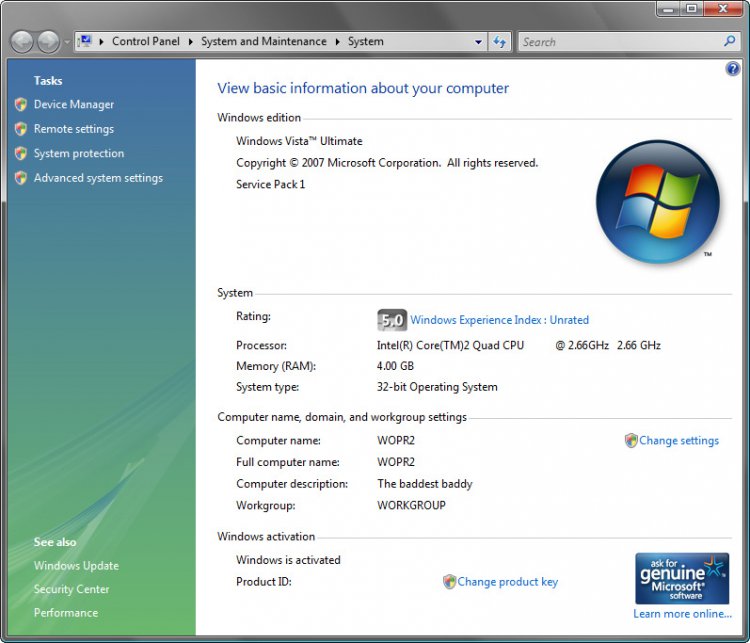Screen dimensions: 750x643
Task: Click the shield icon beside Change settings
Action: (x=631, y=441)
